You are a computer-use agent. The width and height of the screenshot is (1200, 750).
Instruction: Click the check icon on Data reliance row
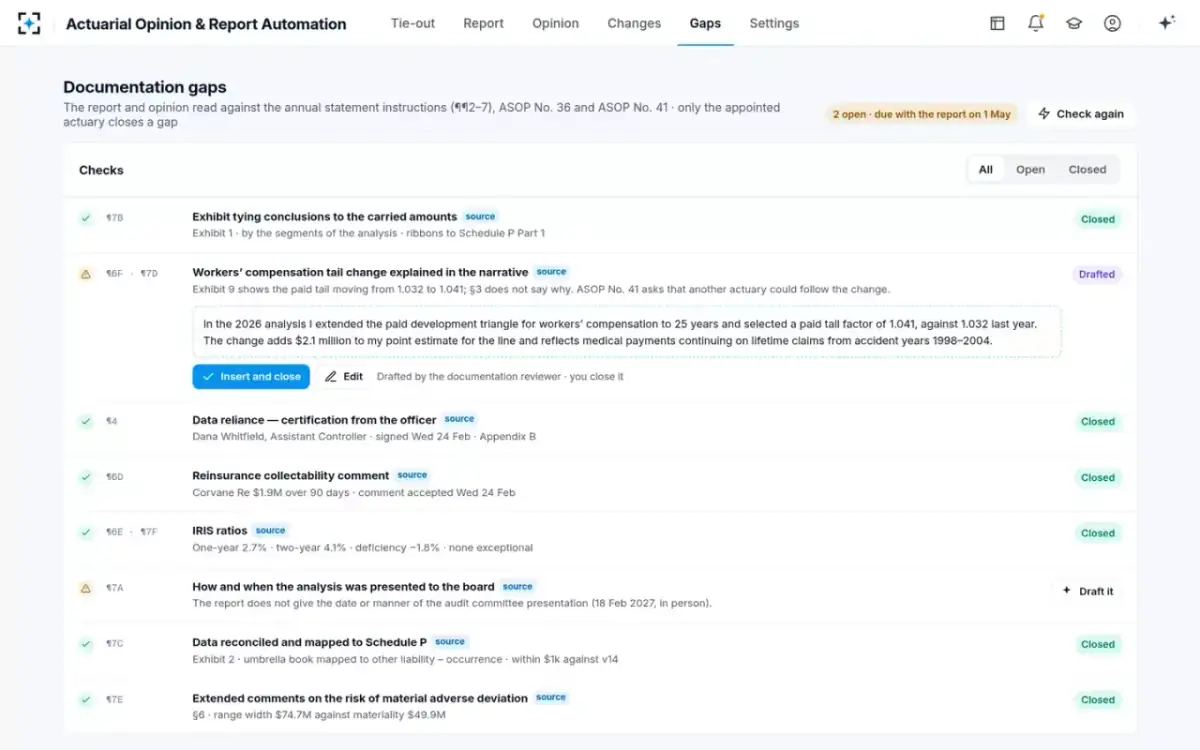coord(86,421)
